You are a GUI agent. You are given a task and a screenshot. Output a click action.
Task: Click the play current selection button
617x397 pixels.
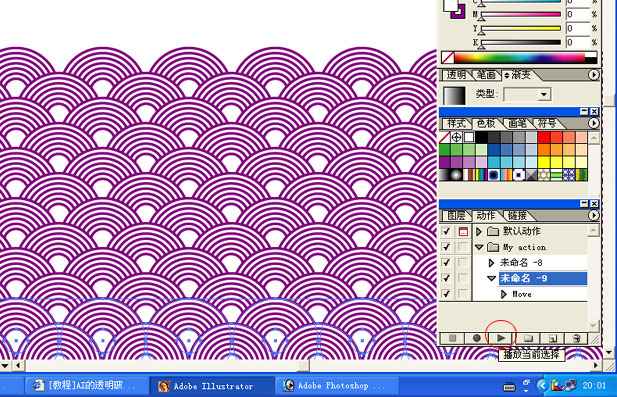[501, 338]
